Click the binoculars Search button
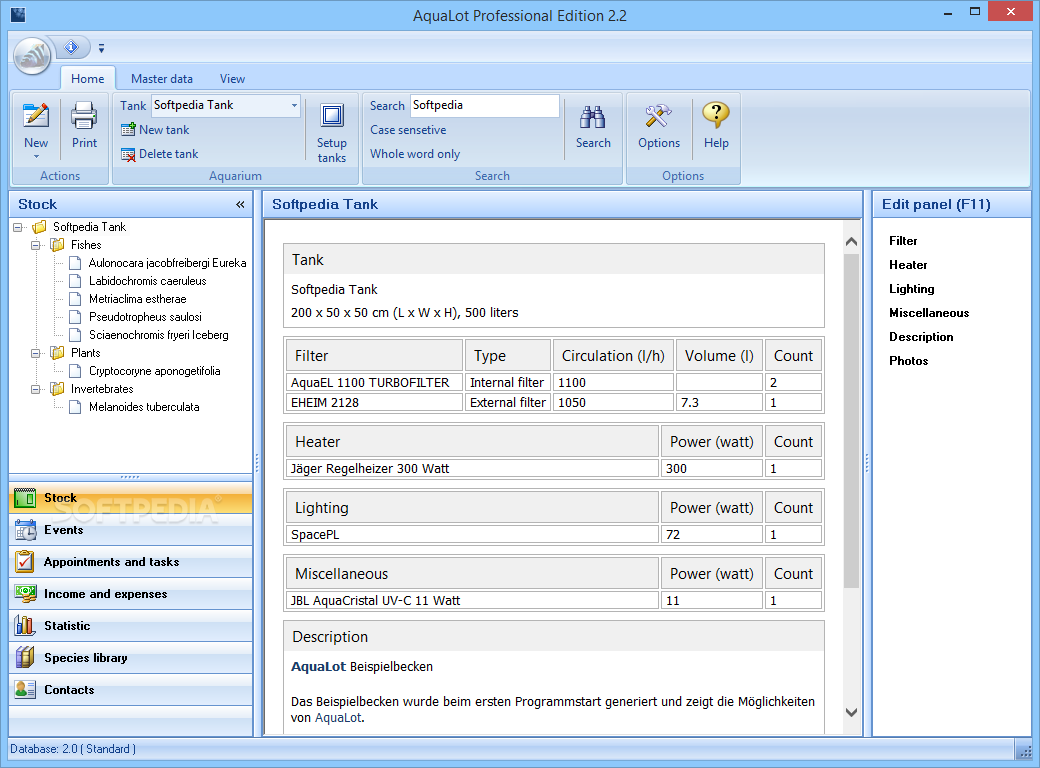 pos(593,127)
